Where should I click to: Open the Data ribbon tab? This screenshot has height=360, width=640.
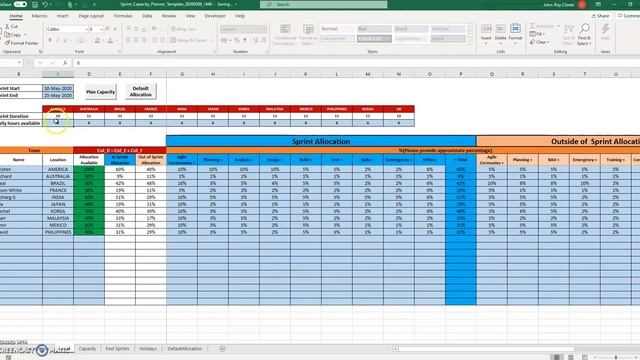point(147,16)
